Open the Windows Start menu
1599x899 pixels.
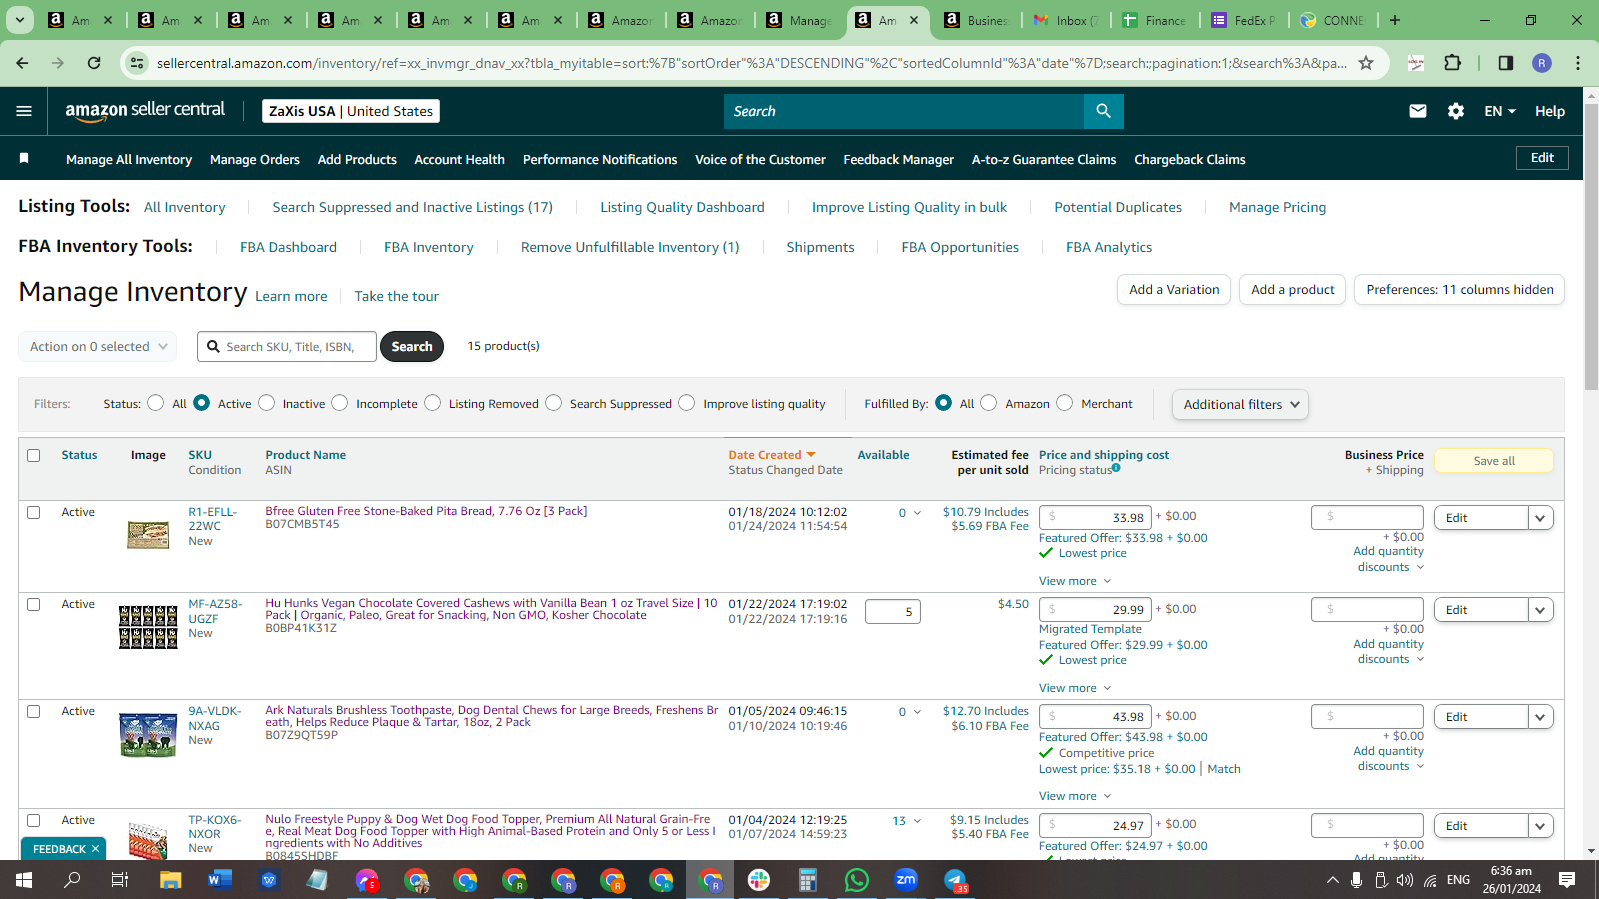click(24, 880)
